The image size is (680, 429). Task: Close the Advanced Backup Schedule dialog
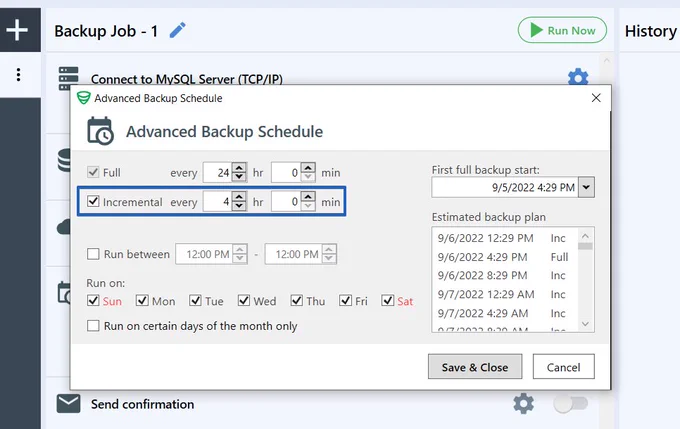click(x=596, y=98)
